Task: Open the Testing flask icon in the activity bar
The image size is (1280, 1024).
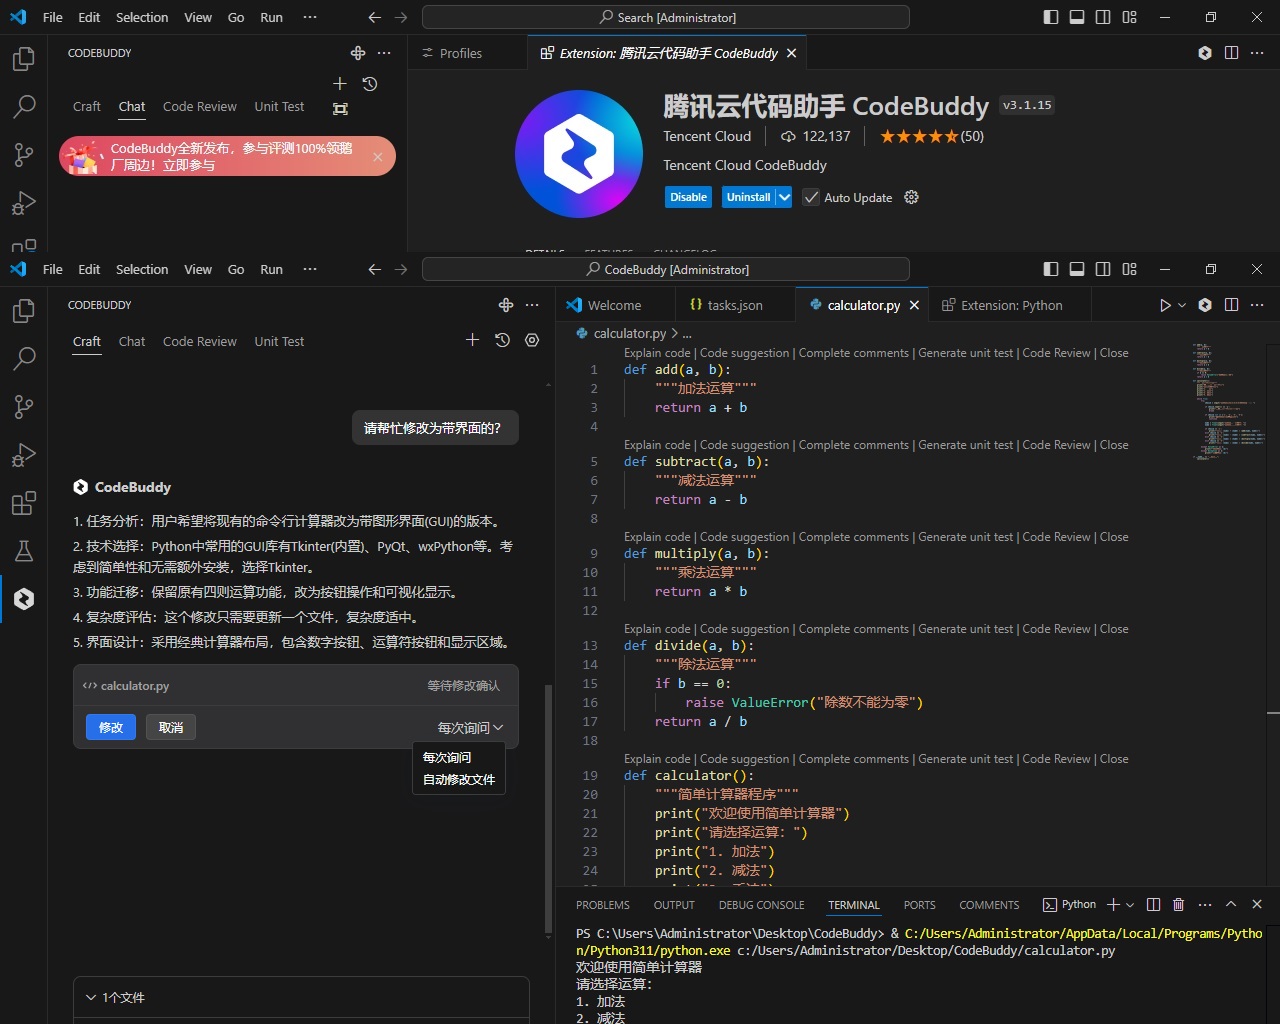Action: pos(24,551)
